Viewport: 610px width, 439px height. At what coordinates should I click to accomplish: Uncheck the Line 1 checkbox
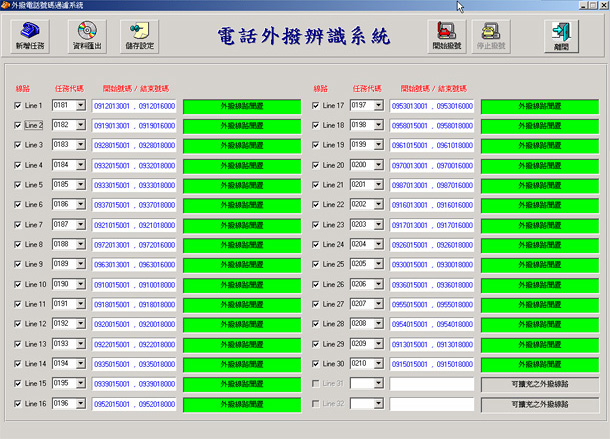point(18,105)
